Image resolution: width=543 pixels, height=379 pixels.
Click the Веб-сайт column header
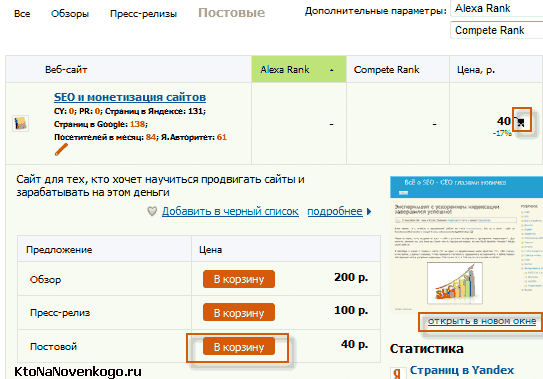click(128, 69)
